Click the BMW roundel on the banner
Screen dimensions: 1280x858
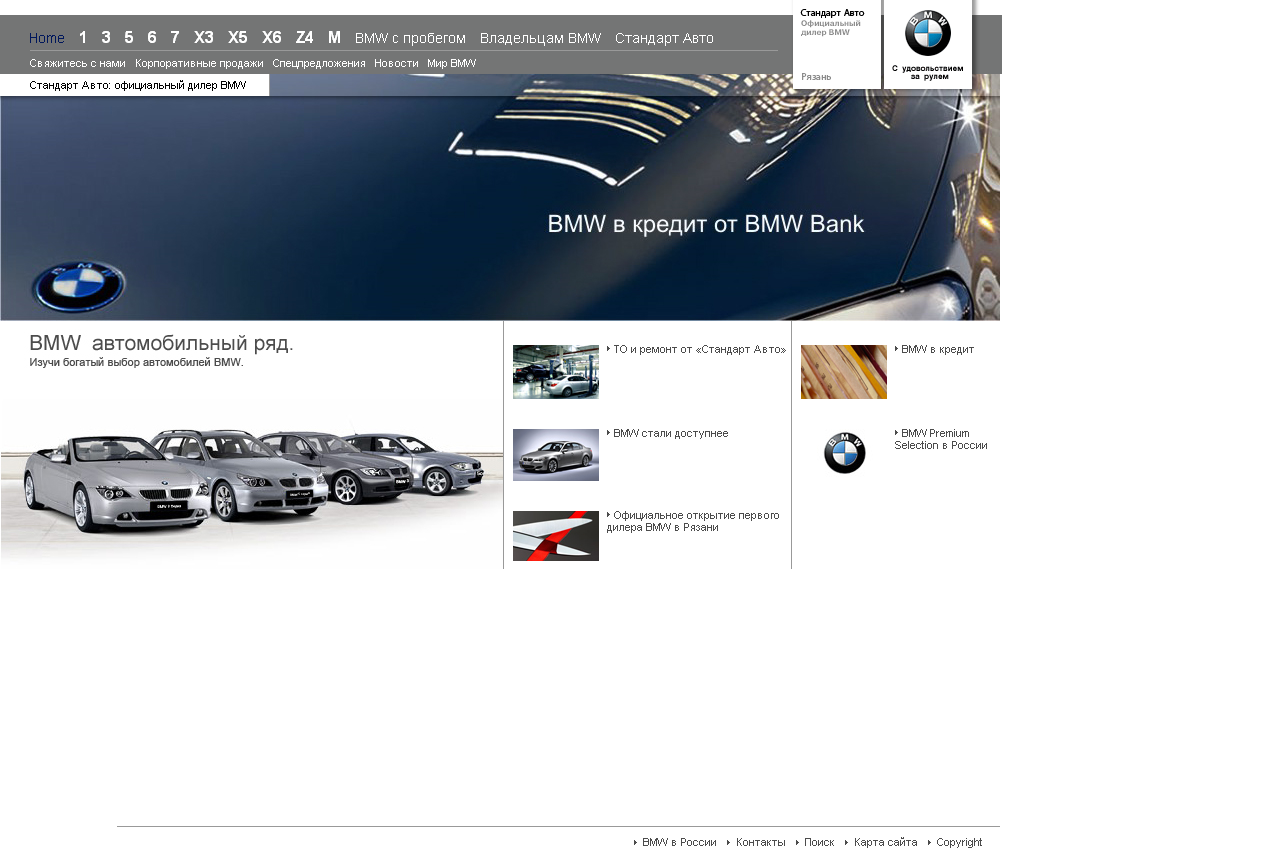tap(78, 286)
